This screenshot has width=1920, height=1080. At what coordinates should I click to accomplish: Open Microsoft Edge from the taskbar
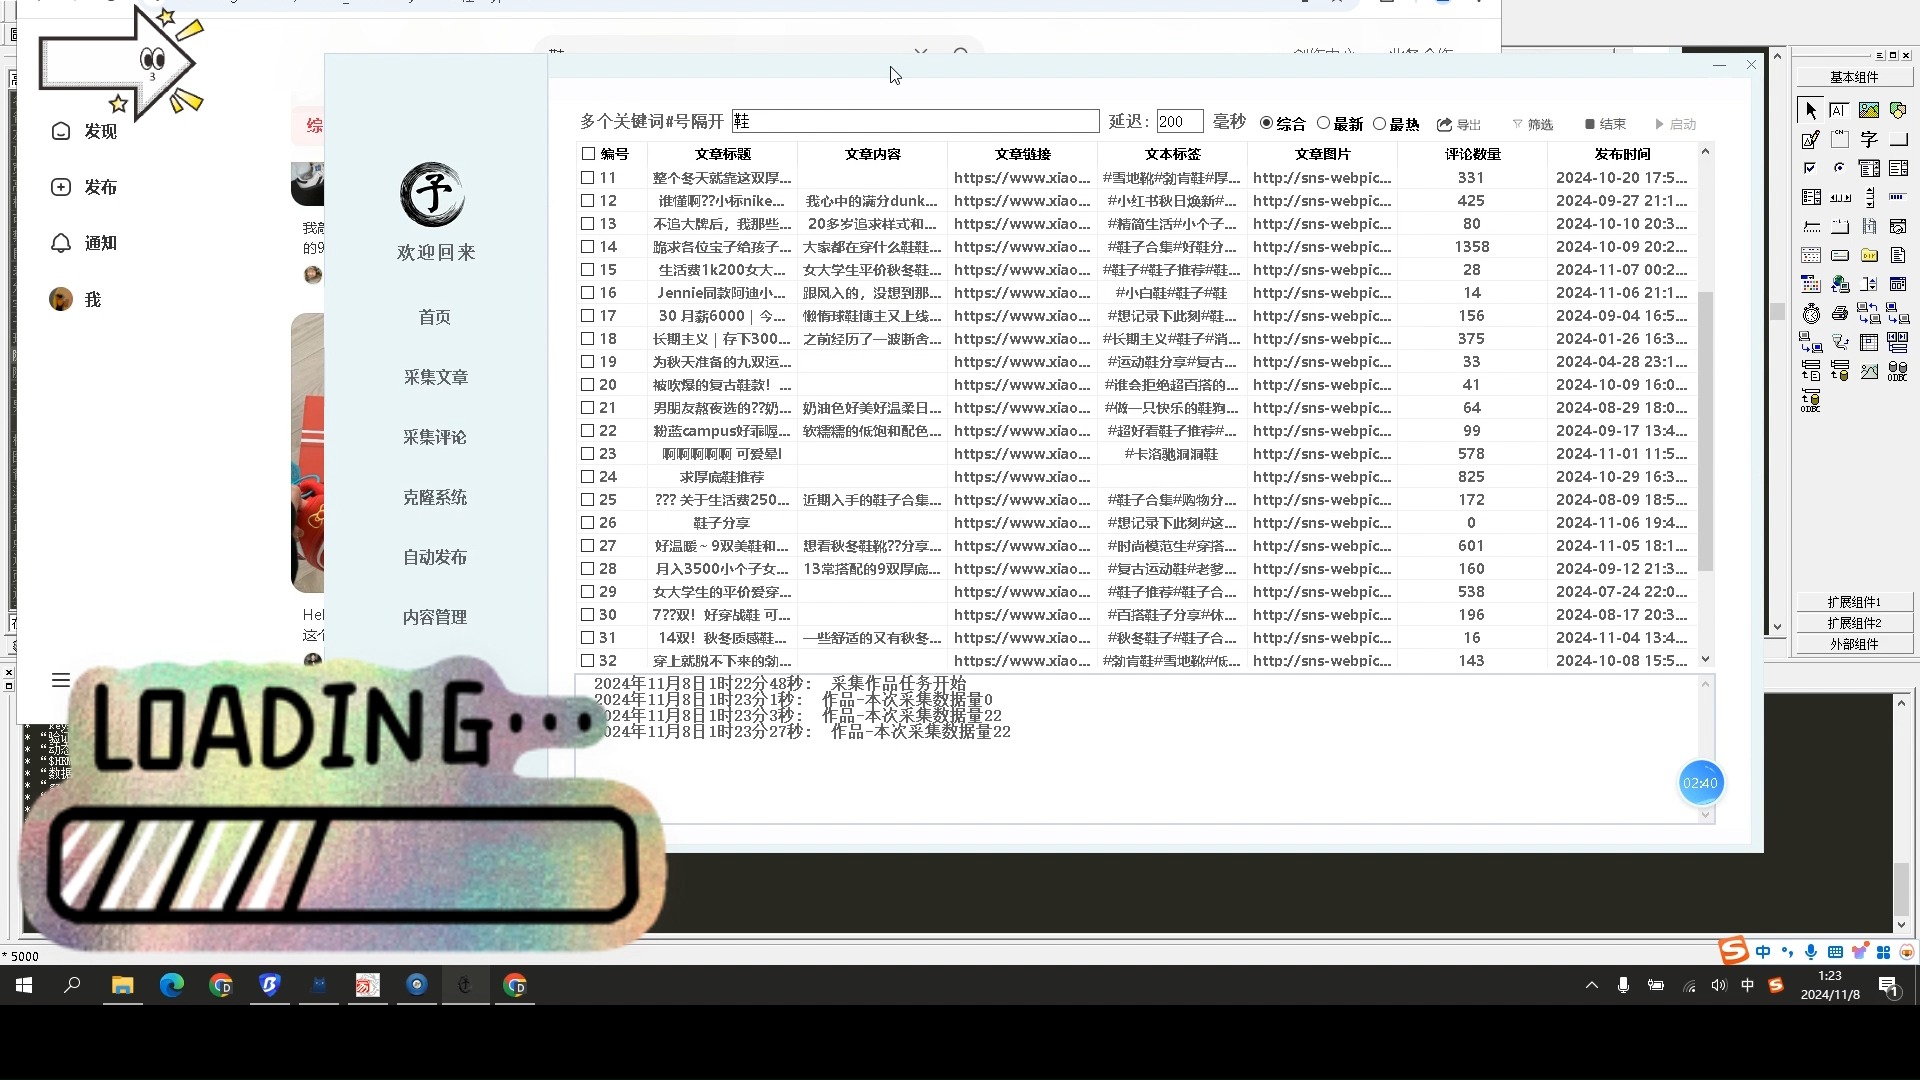pyautogui.click(x=172, y=985)
